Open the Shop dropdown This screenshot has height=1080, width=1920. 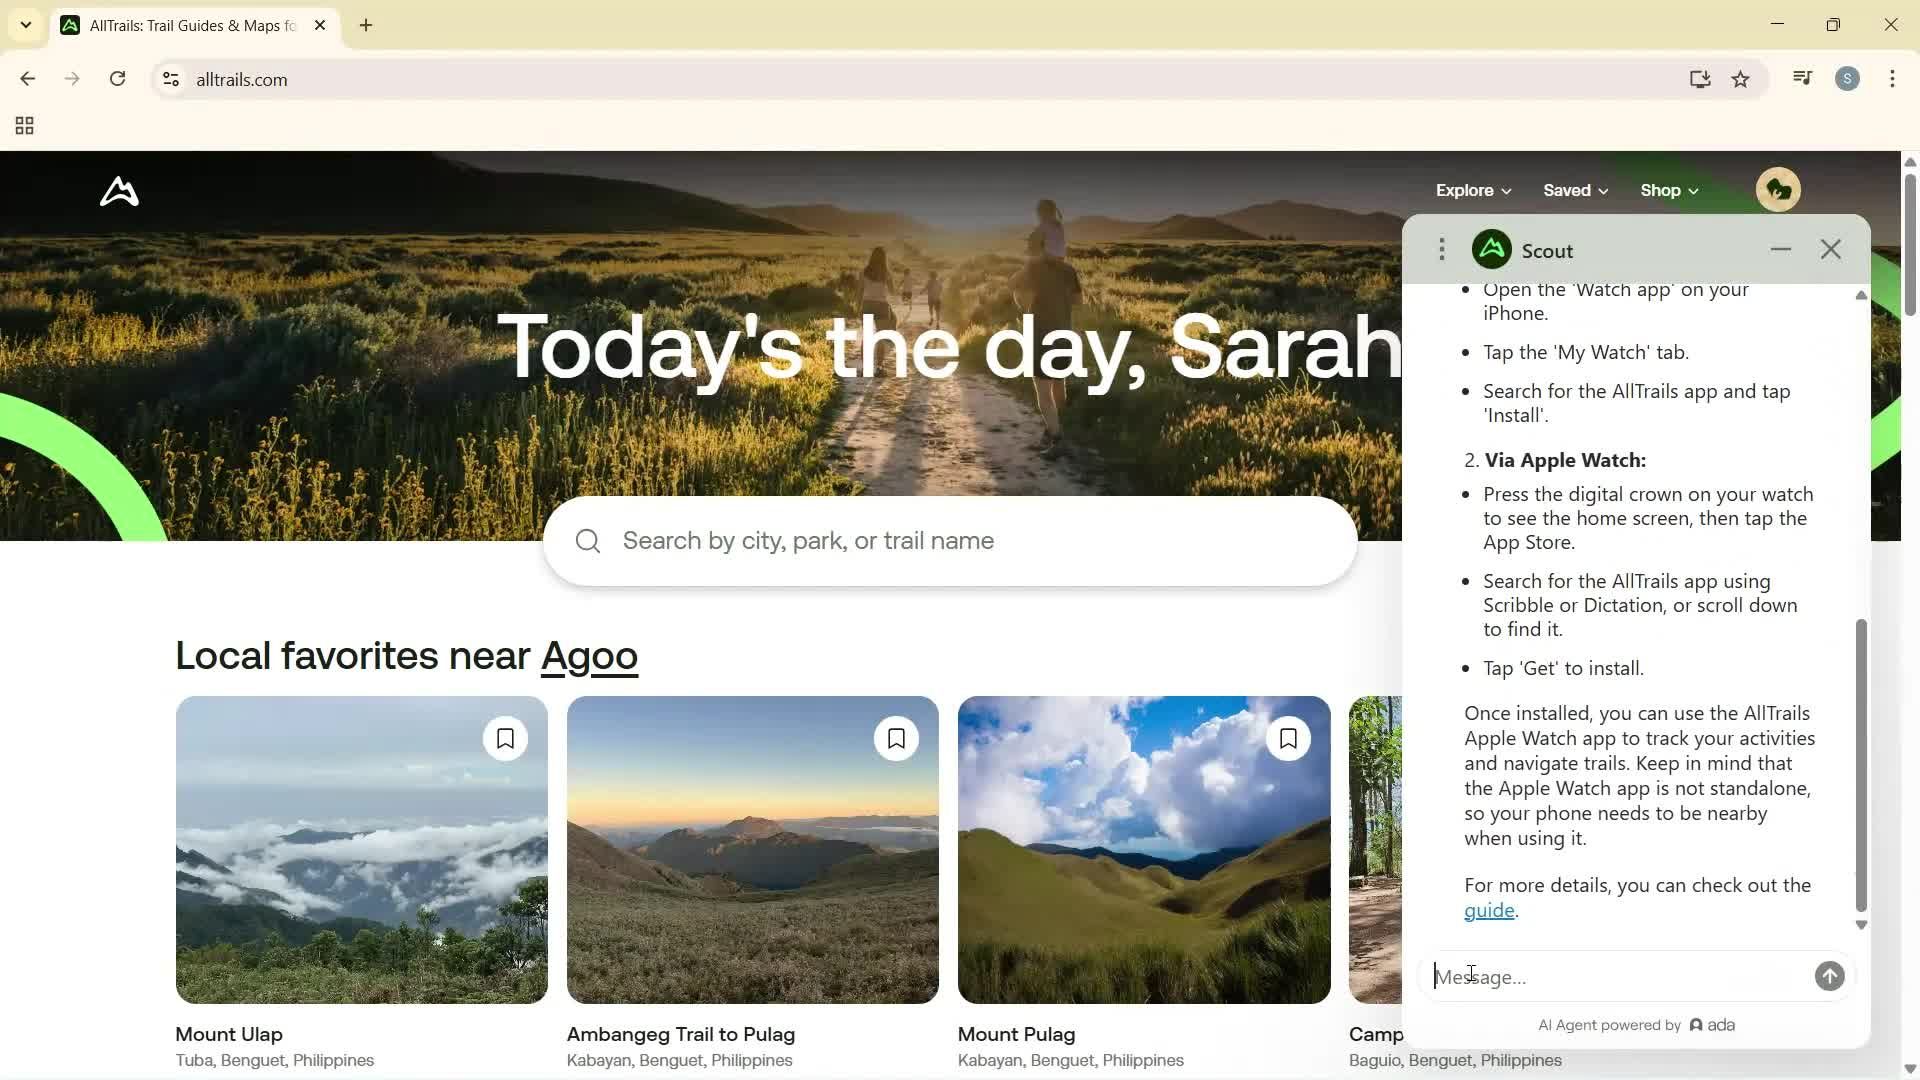tap(1667, 190)
